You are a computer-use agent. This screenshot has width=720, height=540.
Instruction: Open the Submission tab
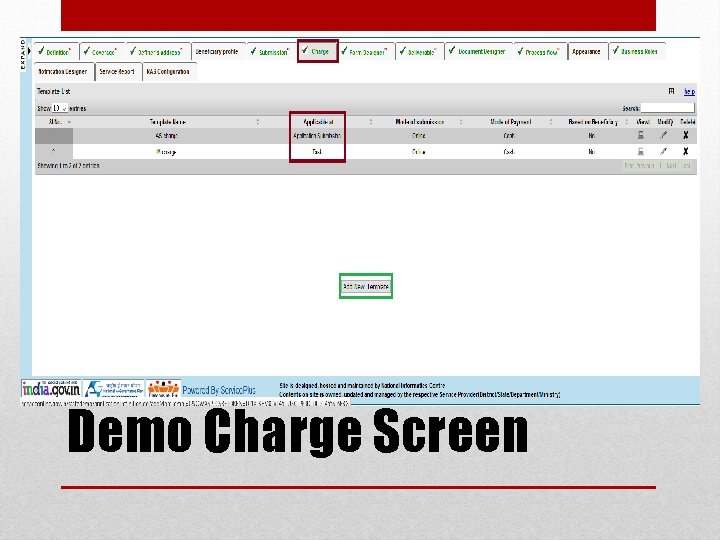pos(271,52)
